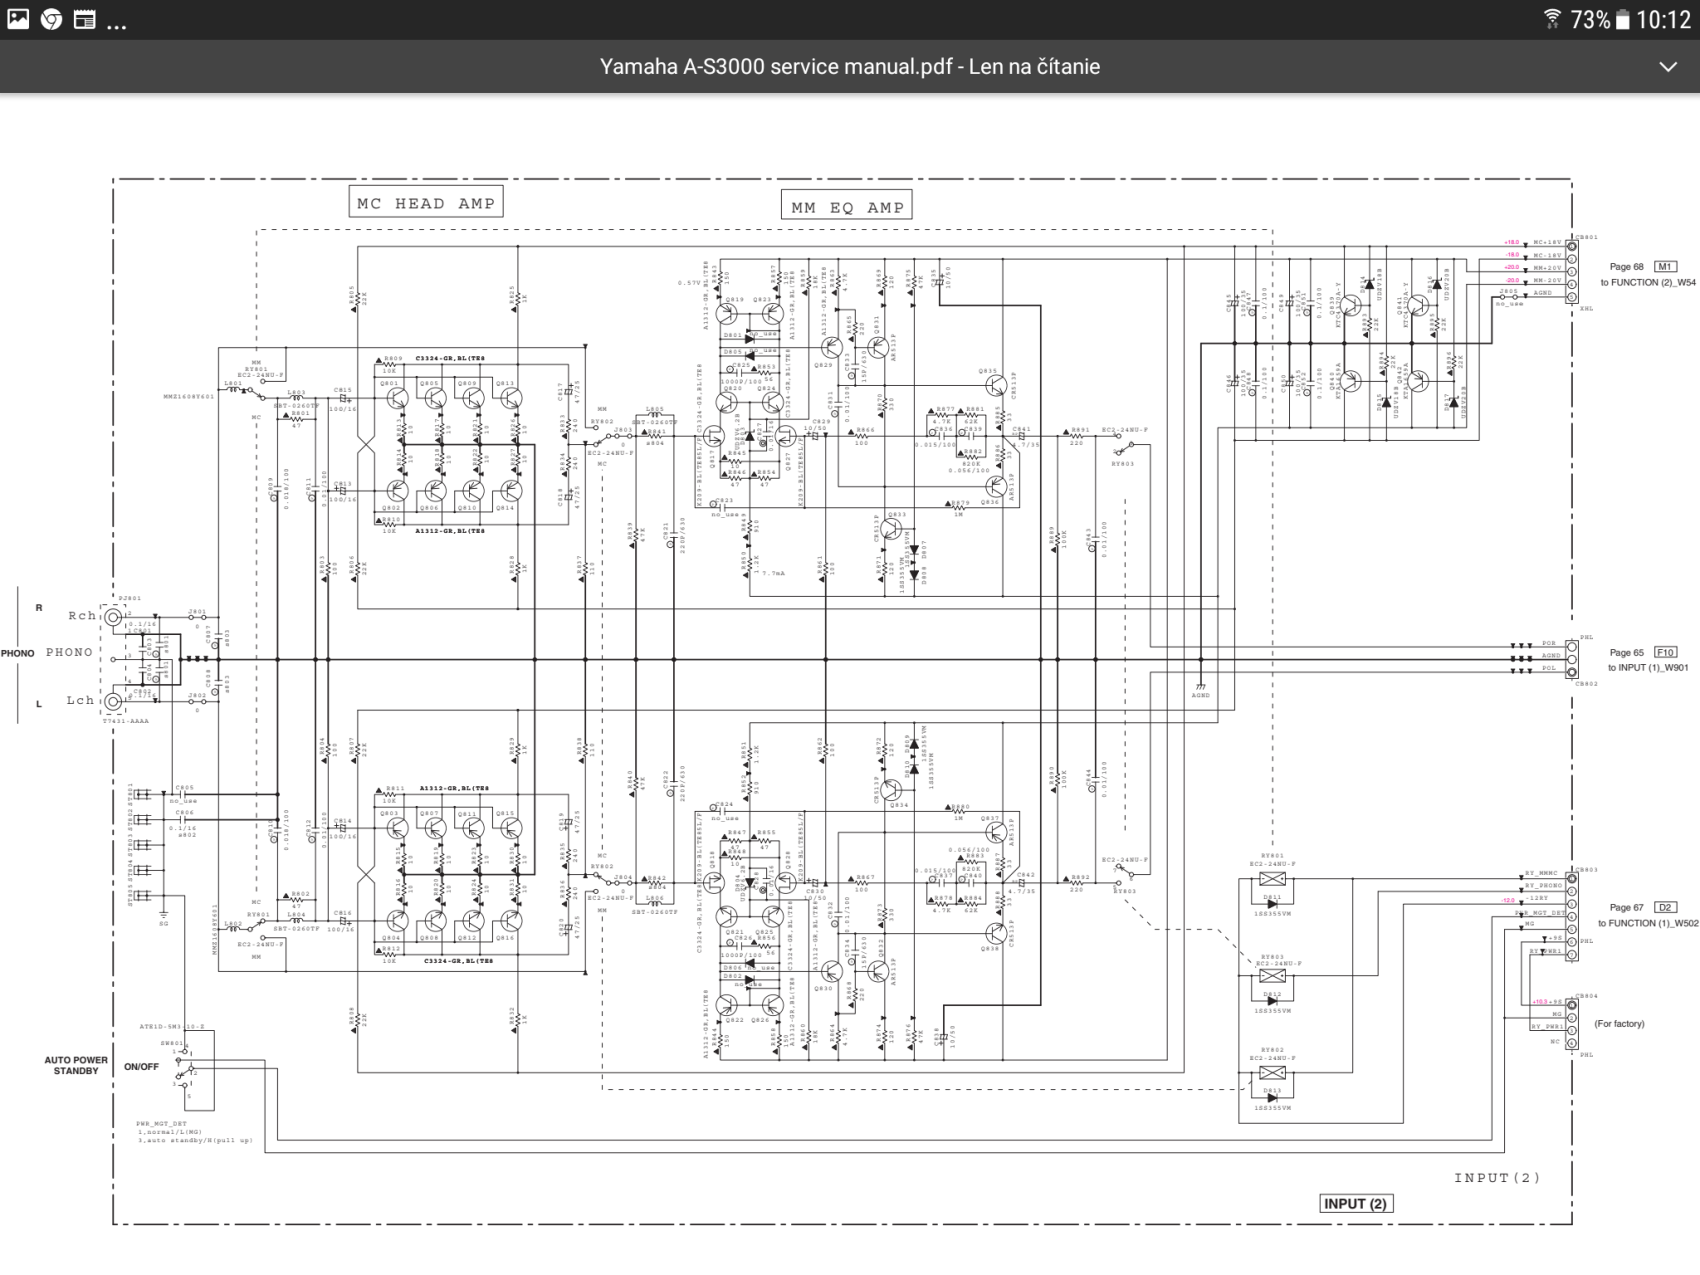Tap the three-dots overflow notifications indicator
The height and width of the screenshot is (1275, 1700).
(116, 22)
